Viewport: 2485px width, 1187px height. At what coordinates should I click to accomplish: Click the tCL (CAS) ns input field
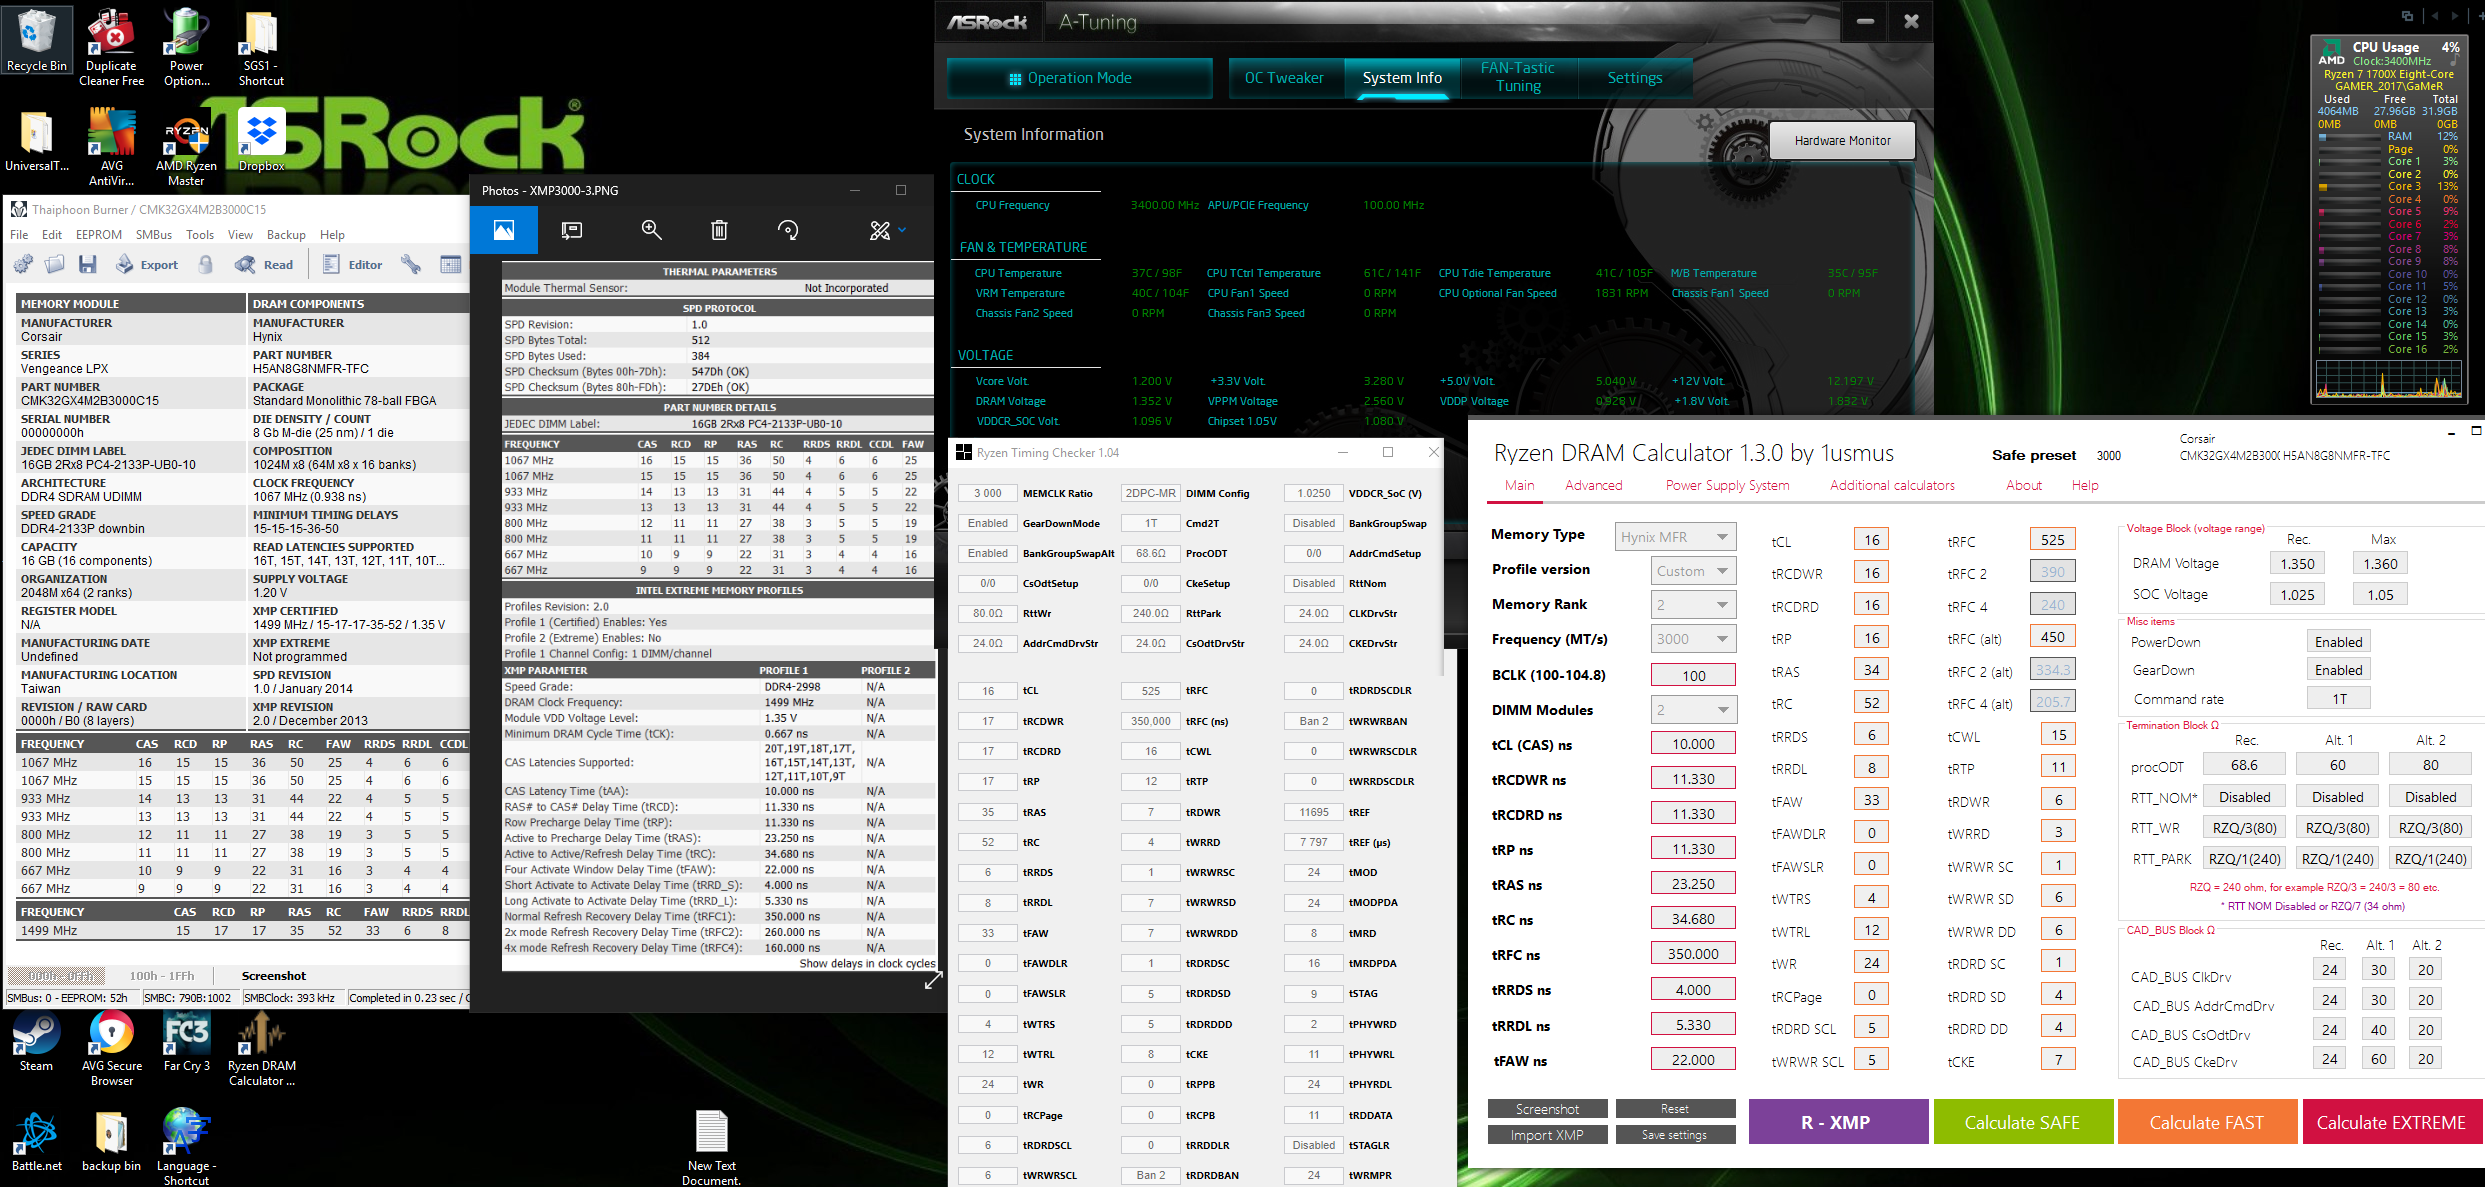[1694, 744]
